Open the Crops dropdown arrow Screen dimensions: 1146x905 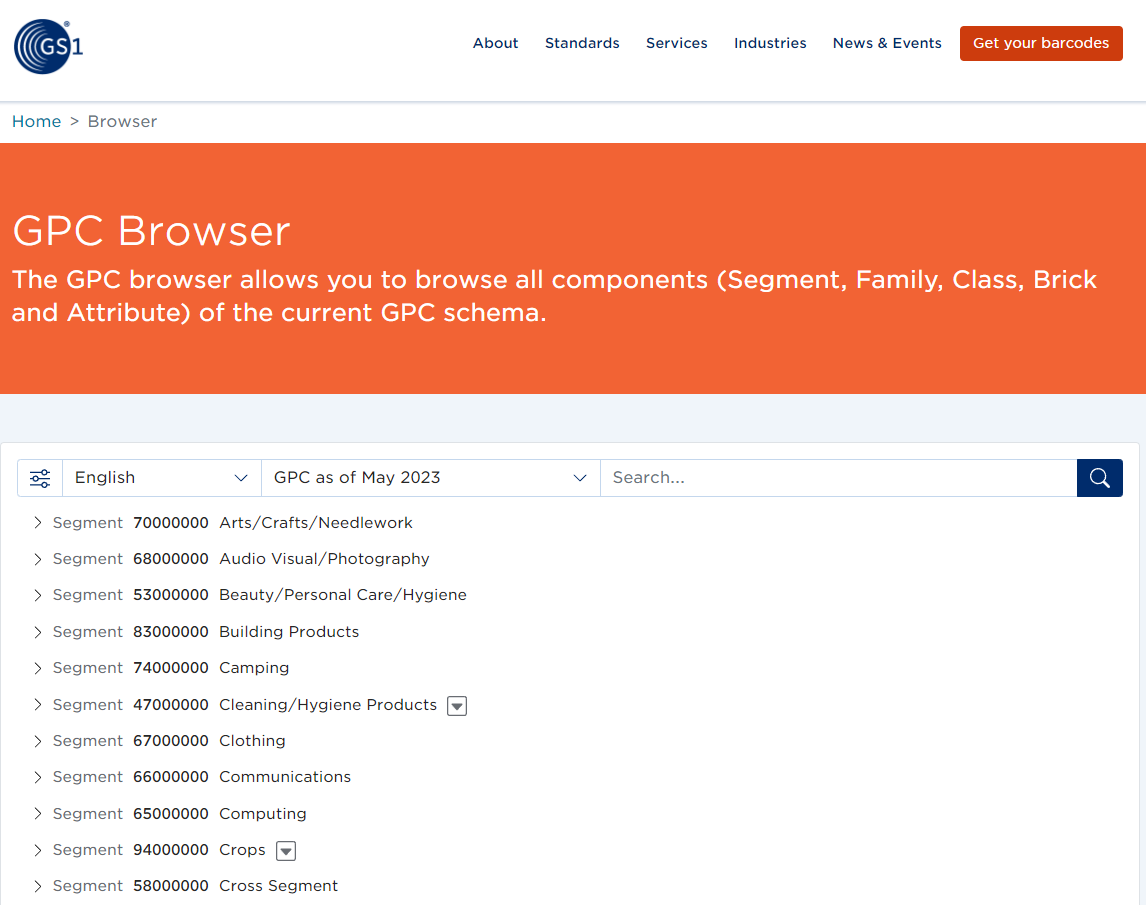click(285, 850)
